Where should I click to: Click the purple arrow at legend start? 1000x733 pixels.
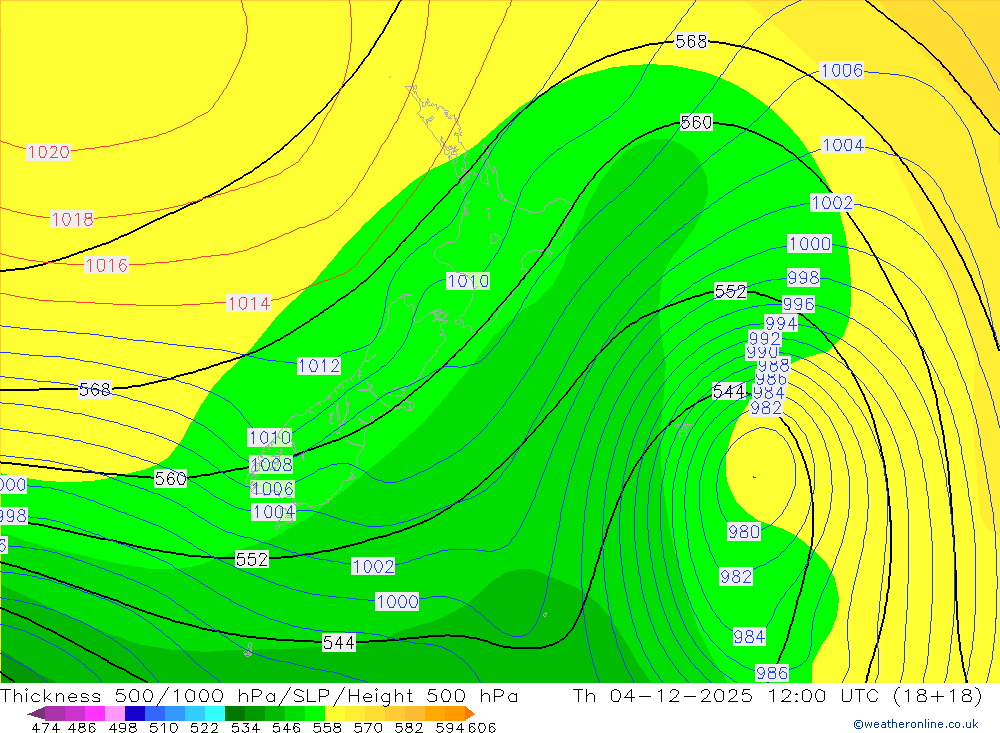coord(36,713)
